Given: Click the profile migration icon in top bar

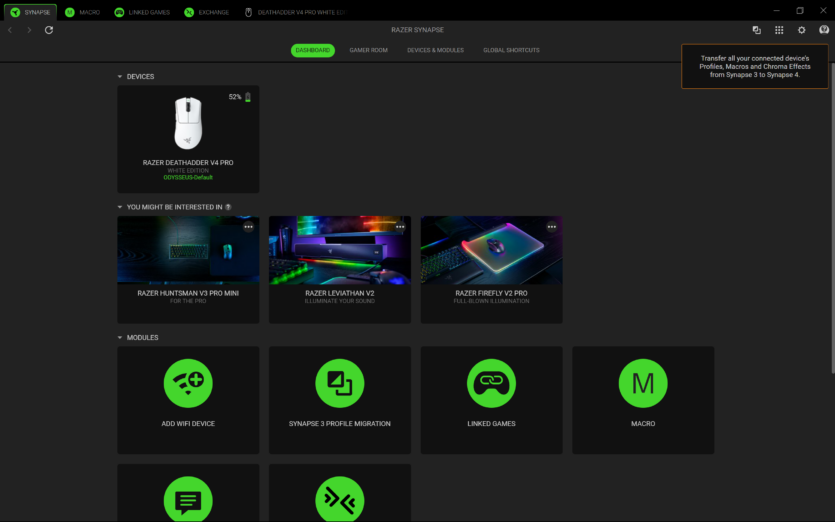Looking at the screenshot, I should click(756, 30).
